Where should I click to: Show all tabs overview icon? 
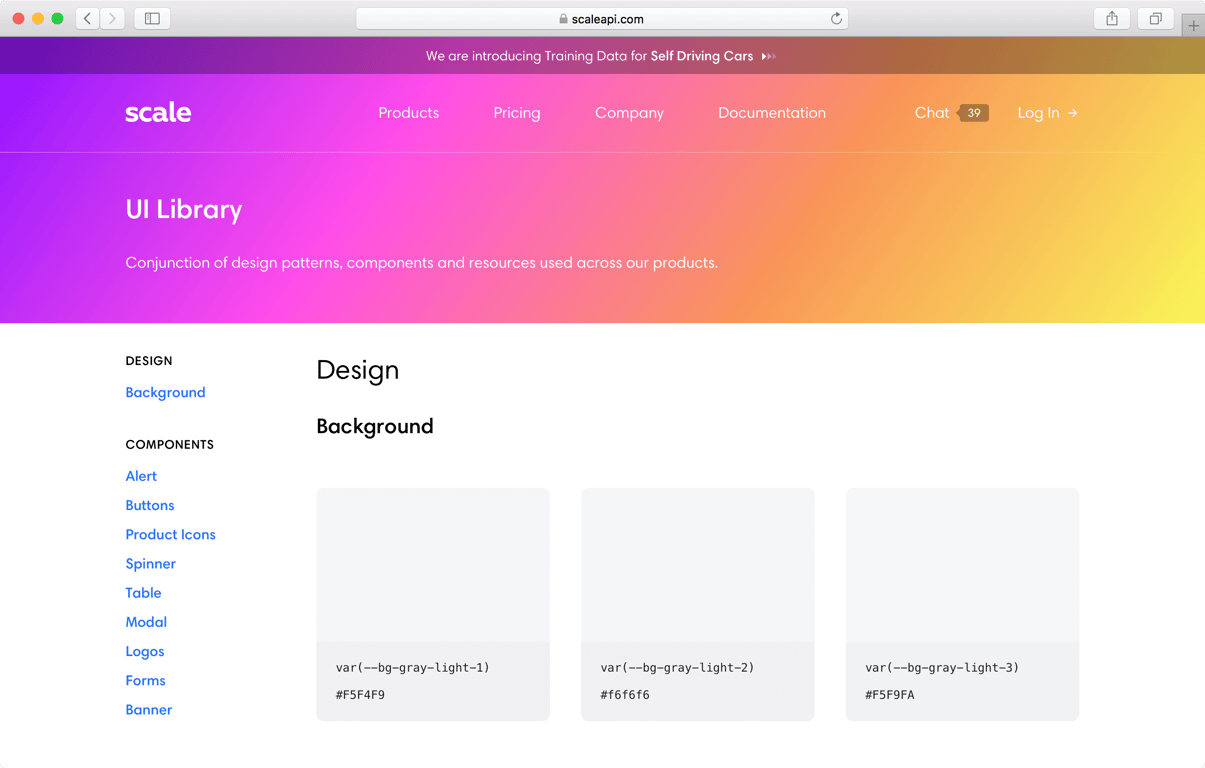coord(1155,18)
